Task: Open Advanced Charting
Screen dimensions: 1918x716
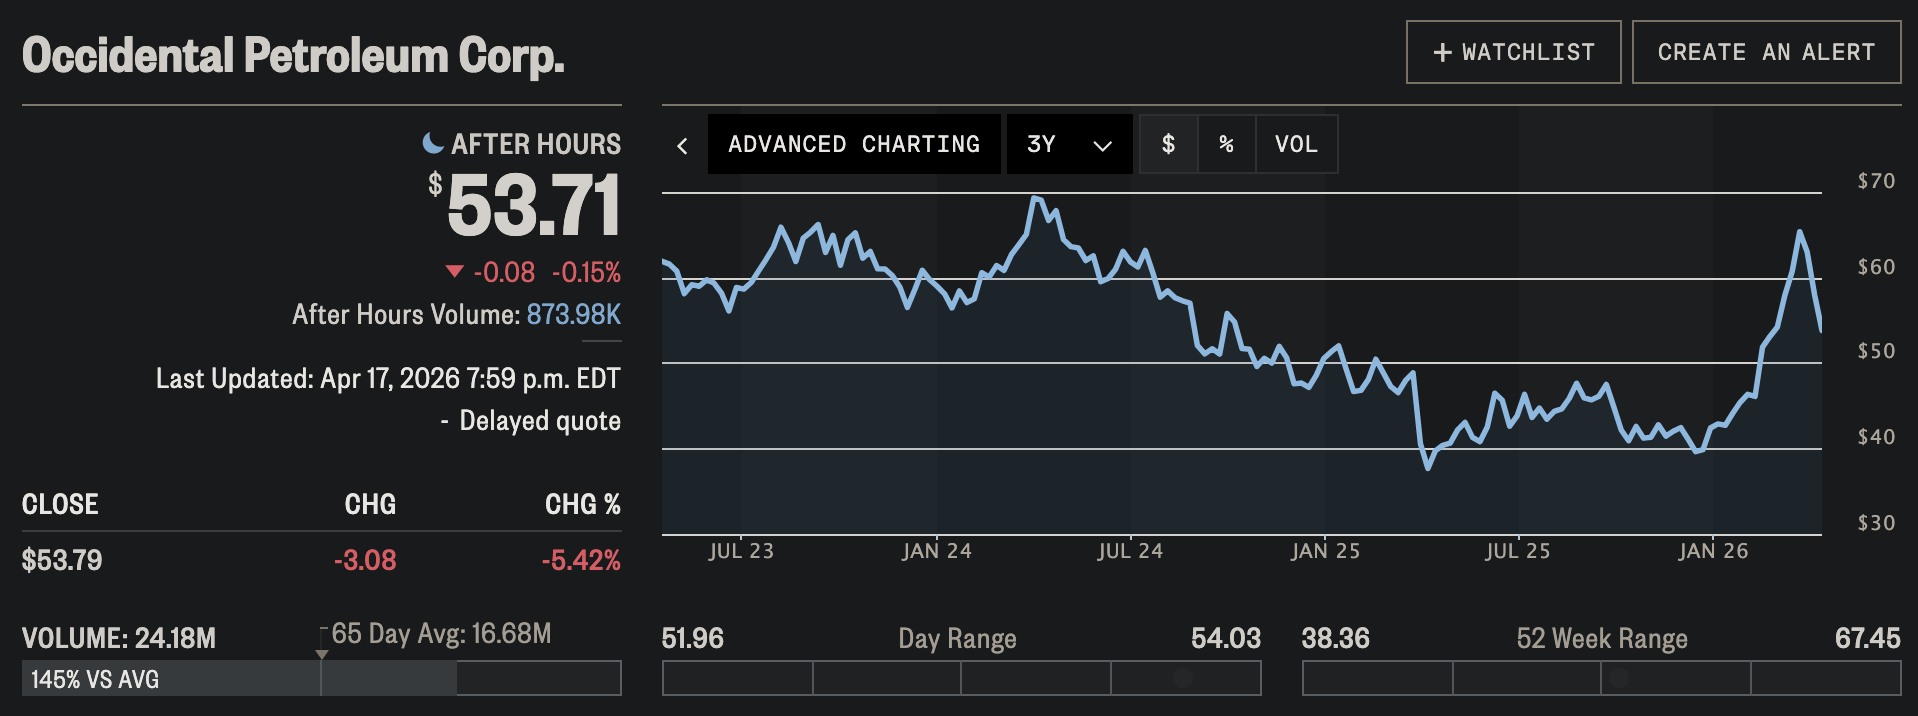Action: pos(854,144)
